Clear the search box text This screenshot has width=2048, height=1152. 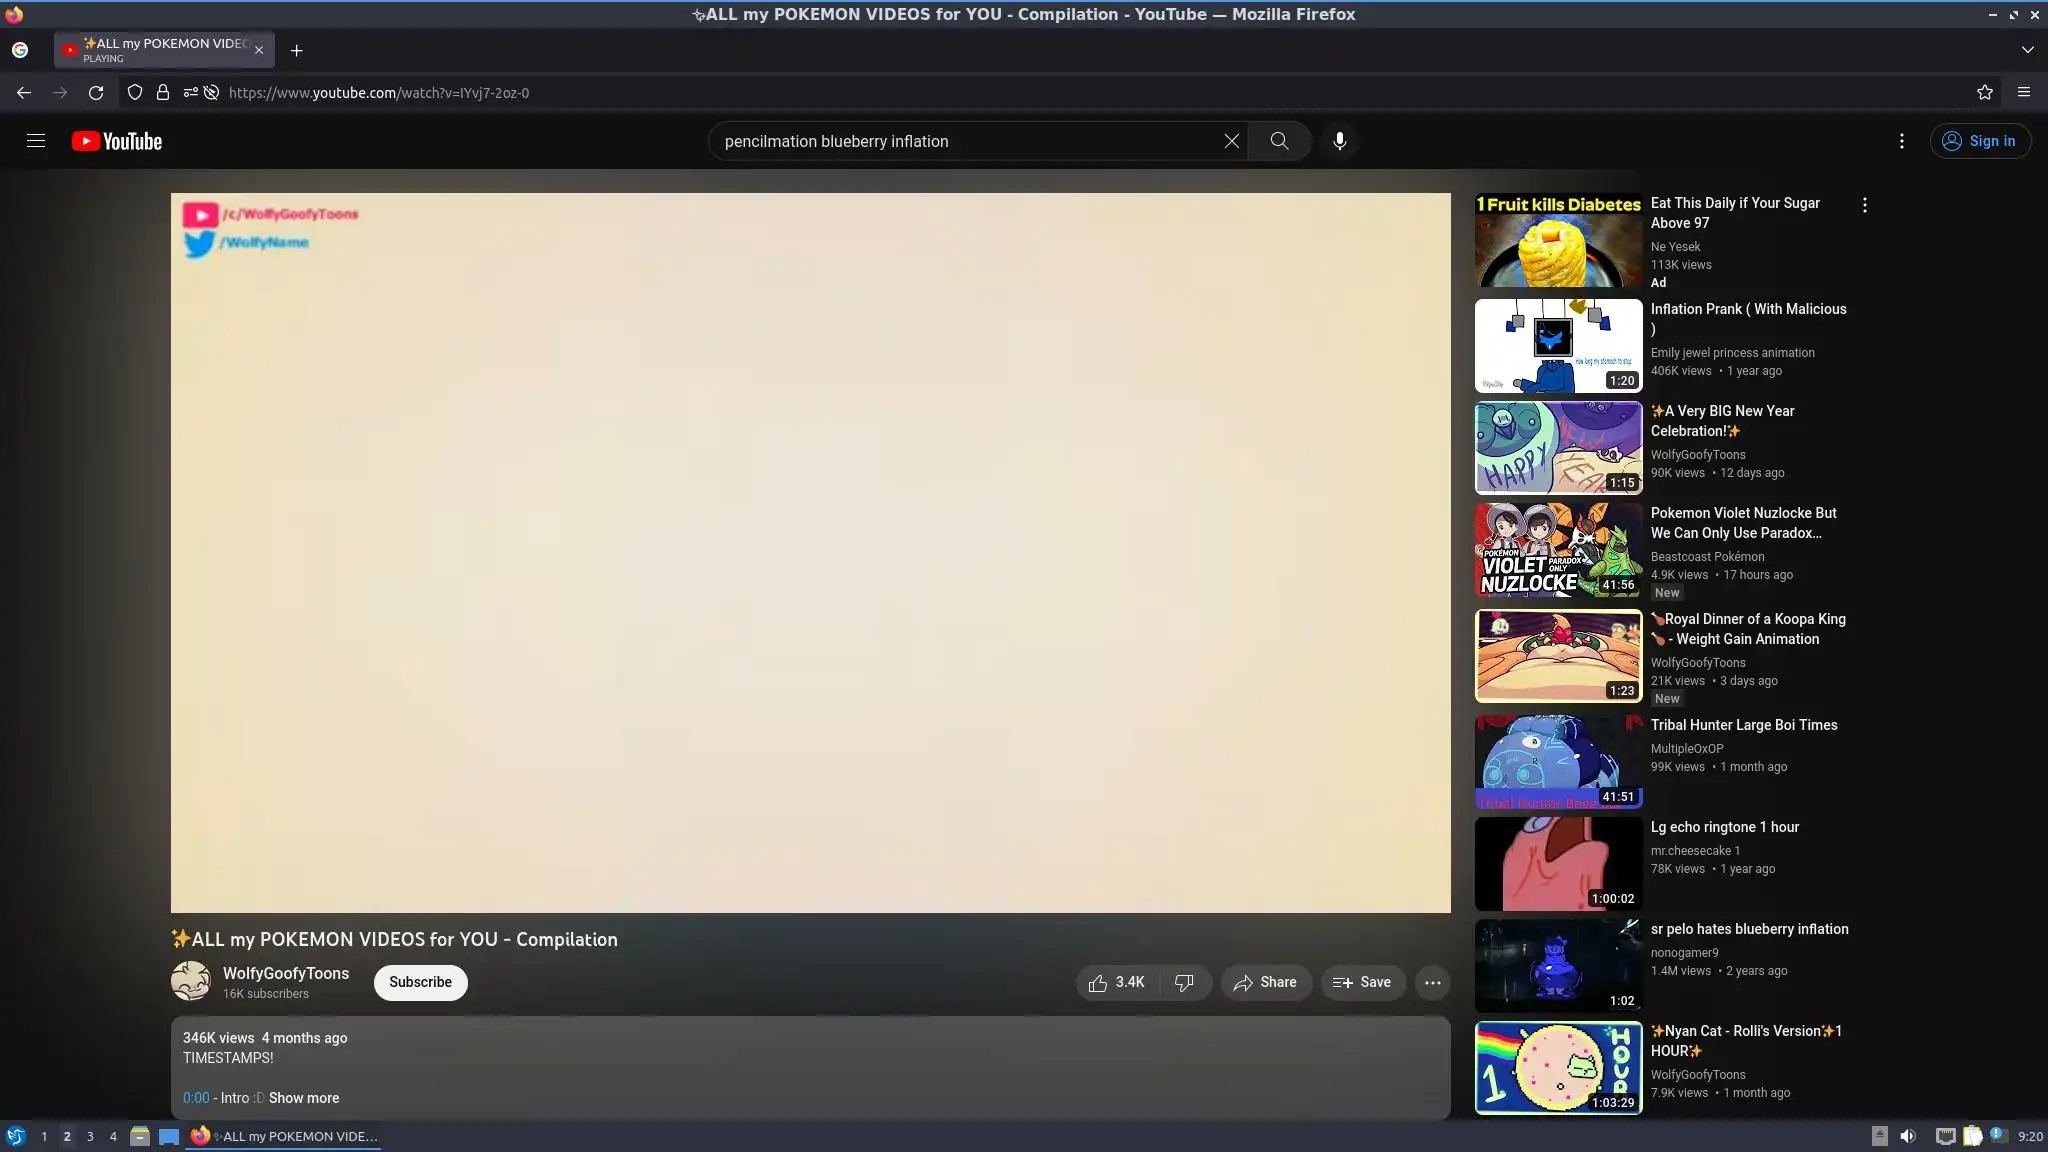1231,141
